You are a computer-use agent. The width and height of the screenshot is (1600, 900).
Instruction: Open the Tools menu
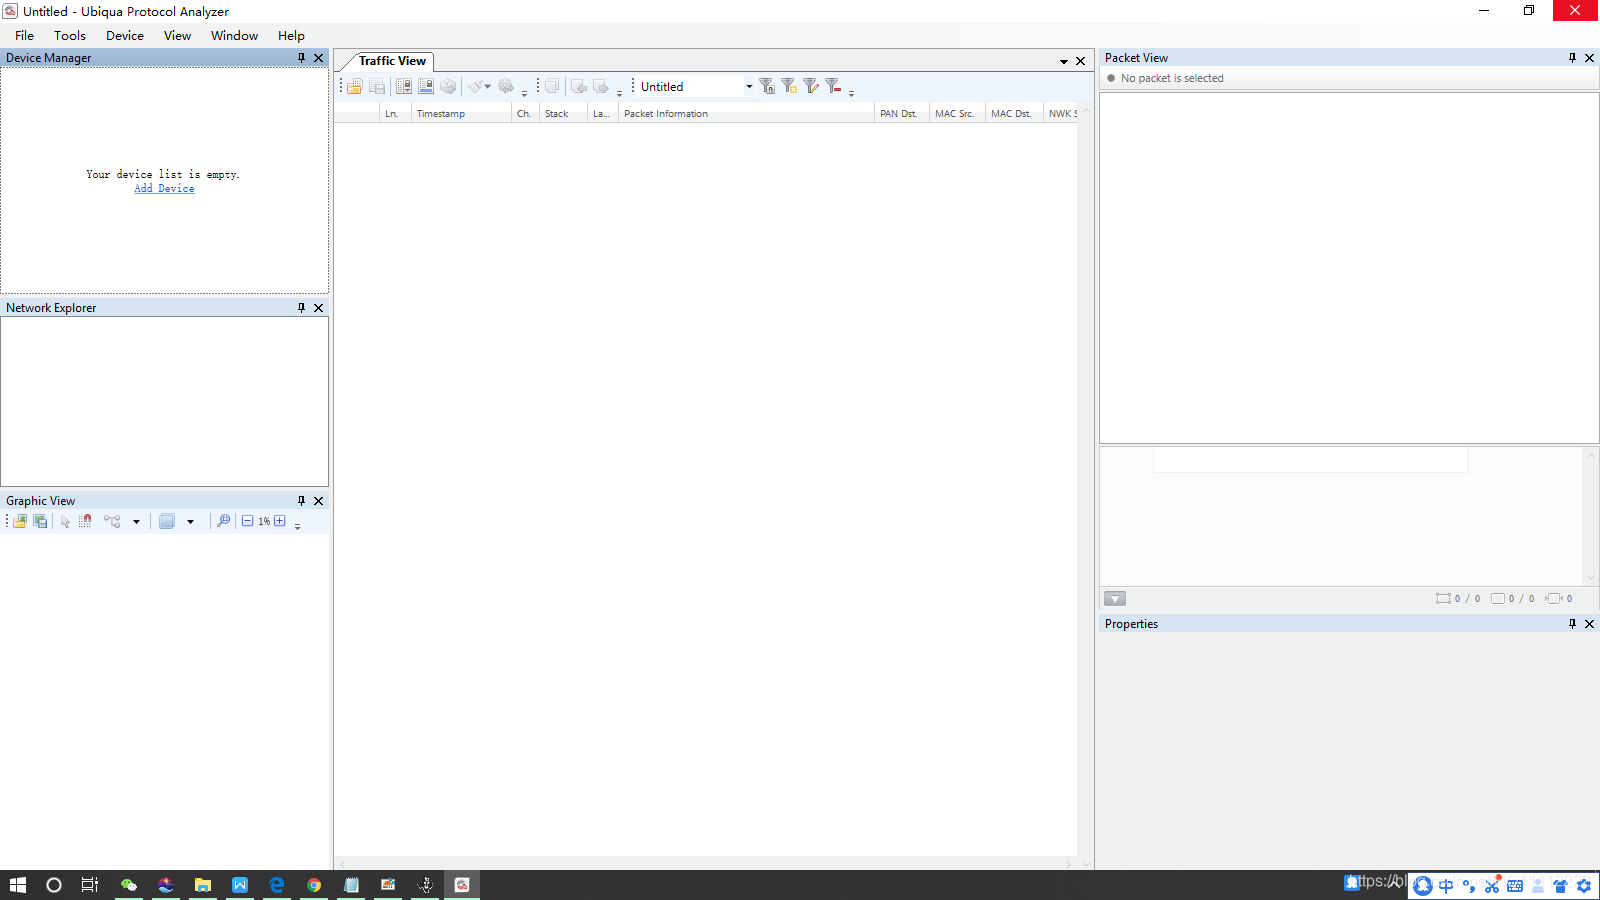[70, 36]
